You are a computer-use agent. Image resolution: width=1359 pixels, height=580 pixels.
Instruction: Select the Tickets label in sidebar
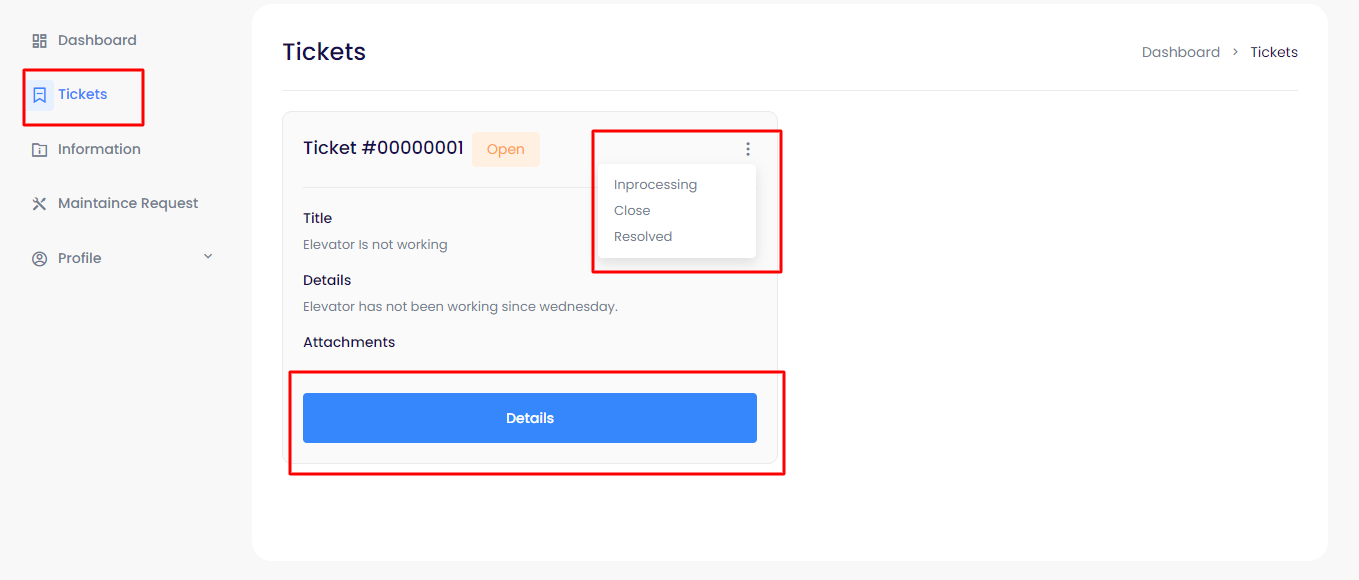pos(82,95)
